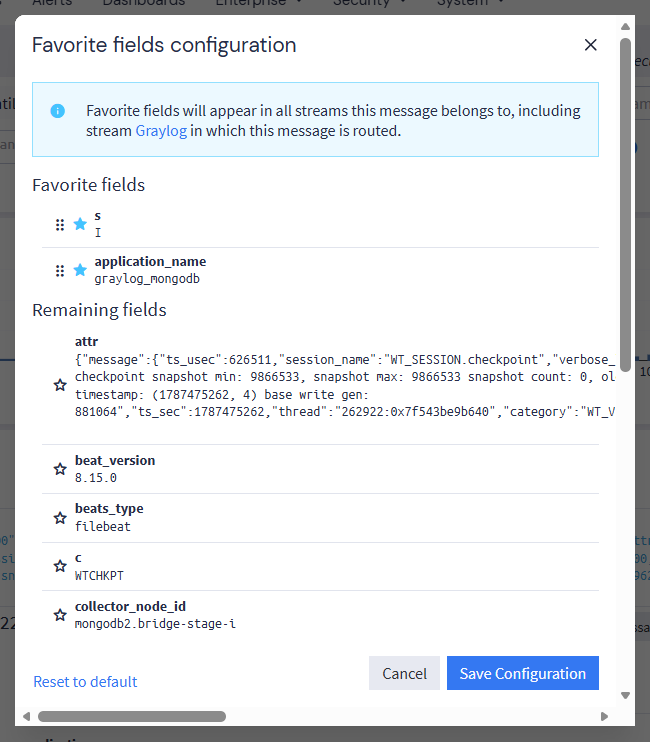Click the vertical scrollbar up arrow
The width and height of the screenshot is (650, 742).
click(x=625, y=26)
